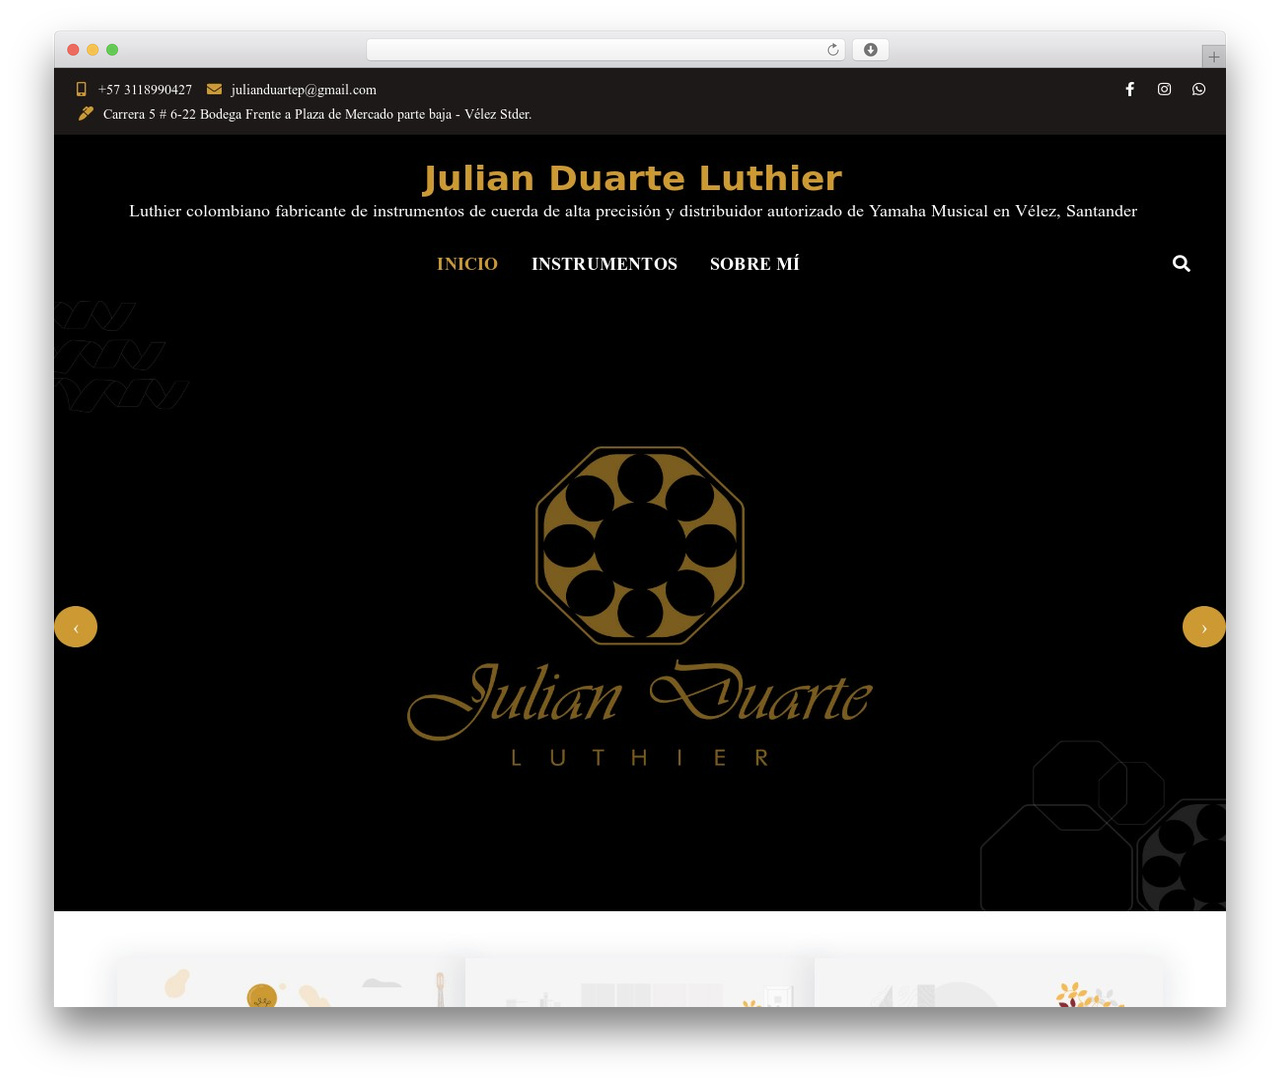Click the Julian Duarte logo slide image

(x=640, y=607)
